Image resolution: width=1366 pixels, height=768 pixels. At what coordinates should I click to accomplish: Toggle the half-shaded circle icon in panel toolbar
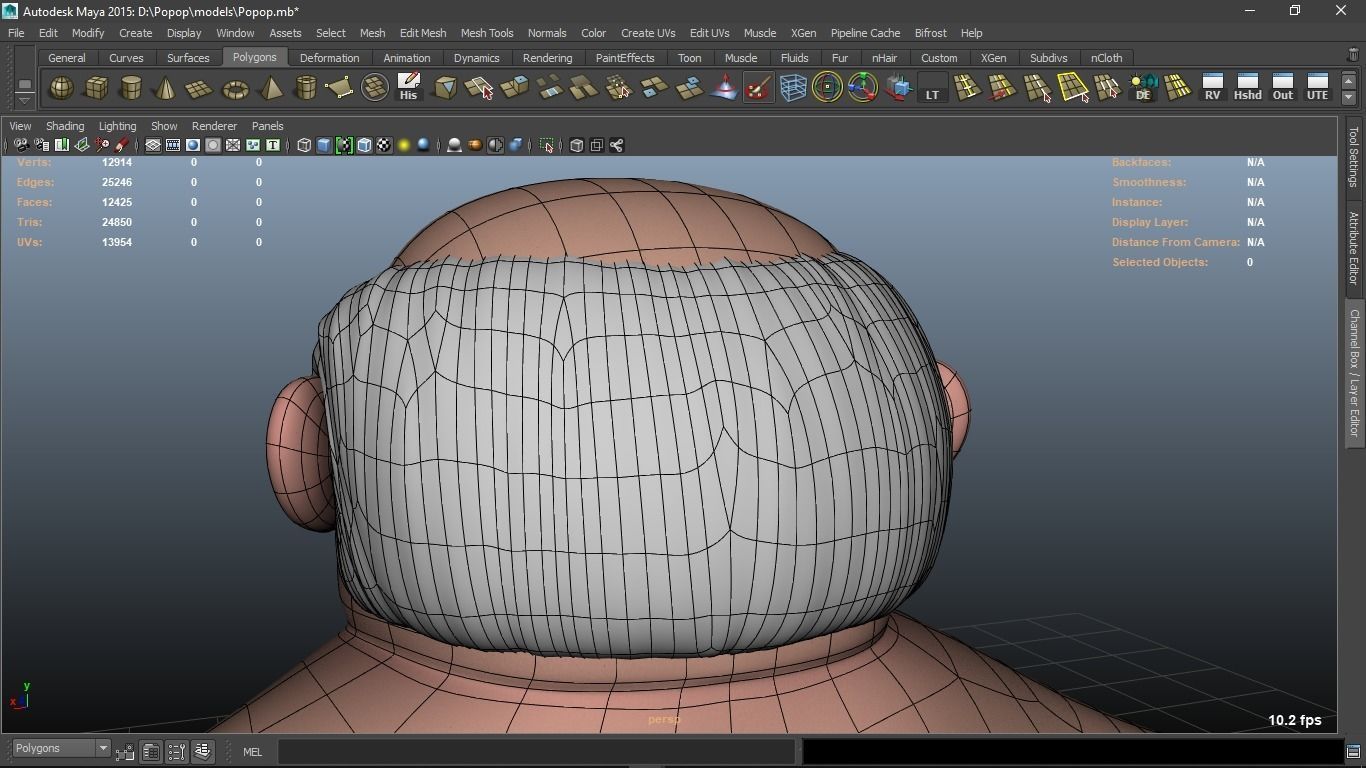point(495,146)
